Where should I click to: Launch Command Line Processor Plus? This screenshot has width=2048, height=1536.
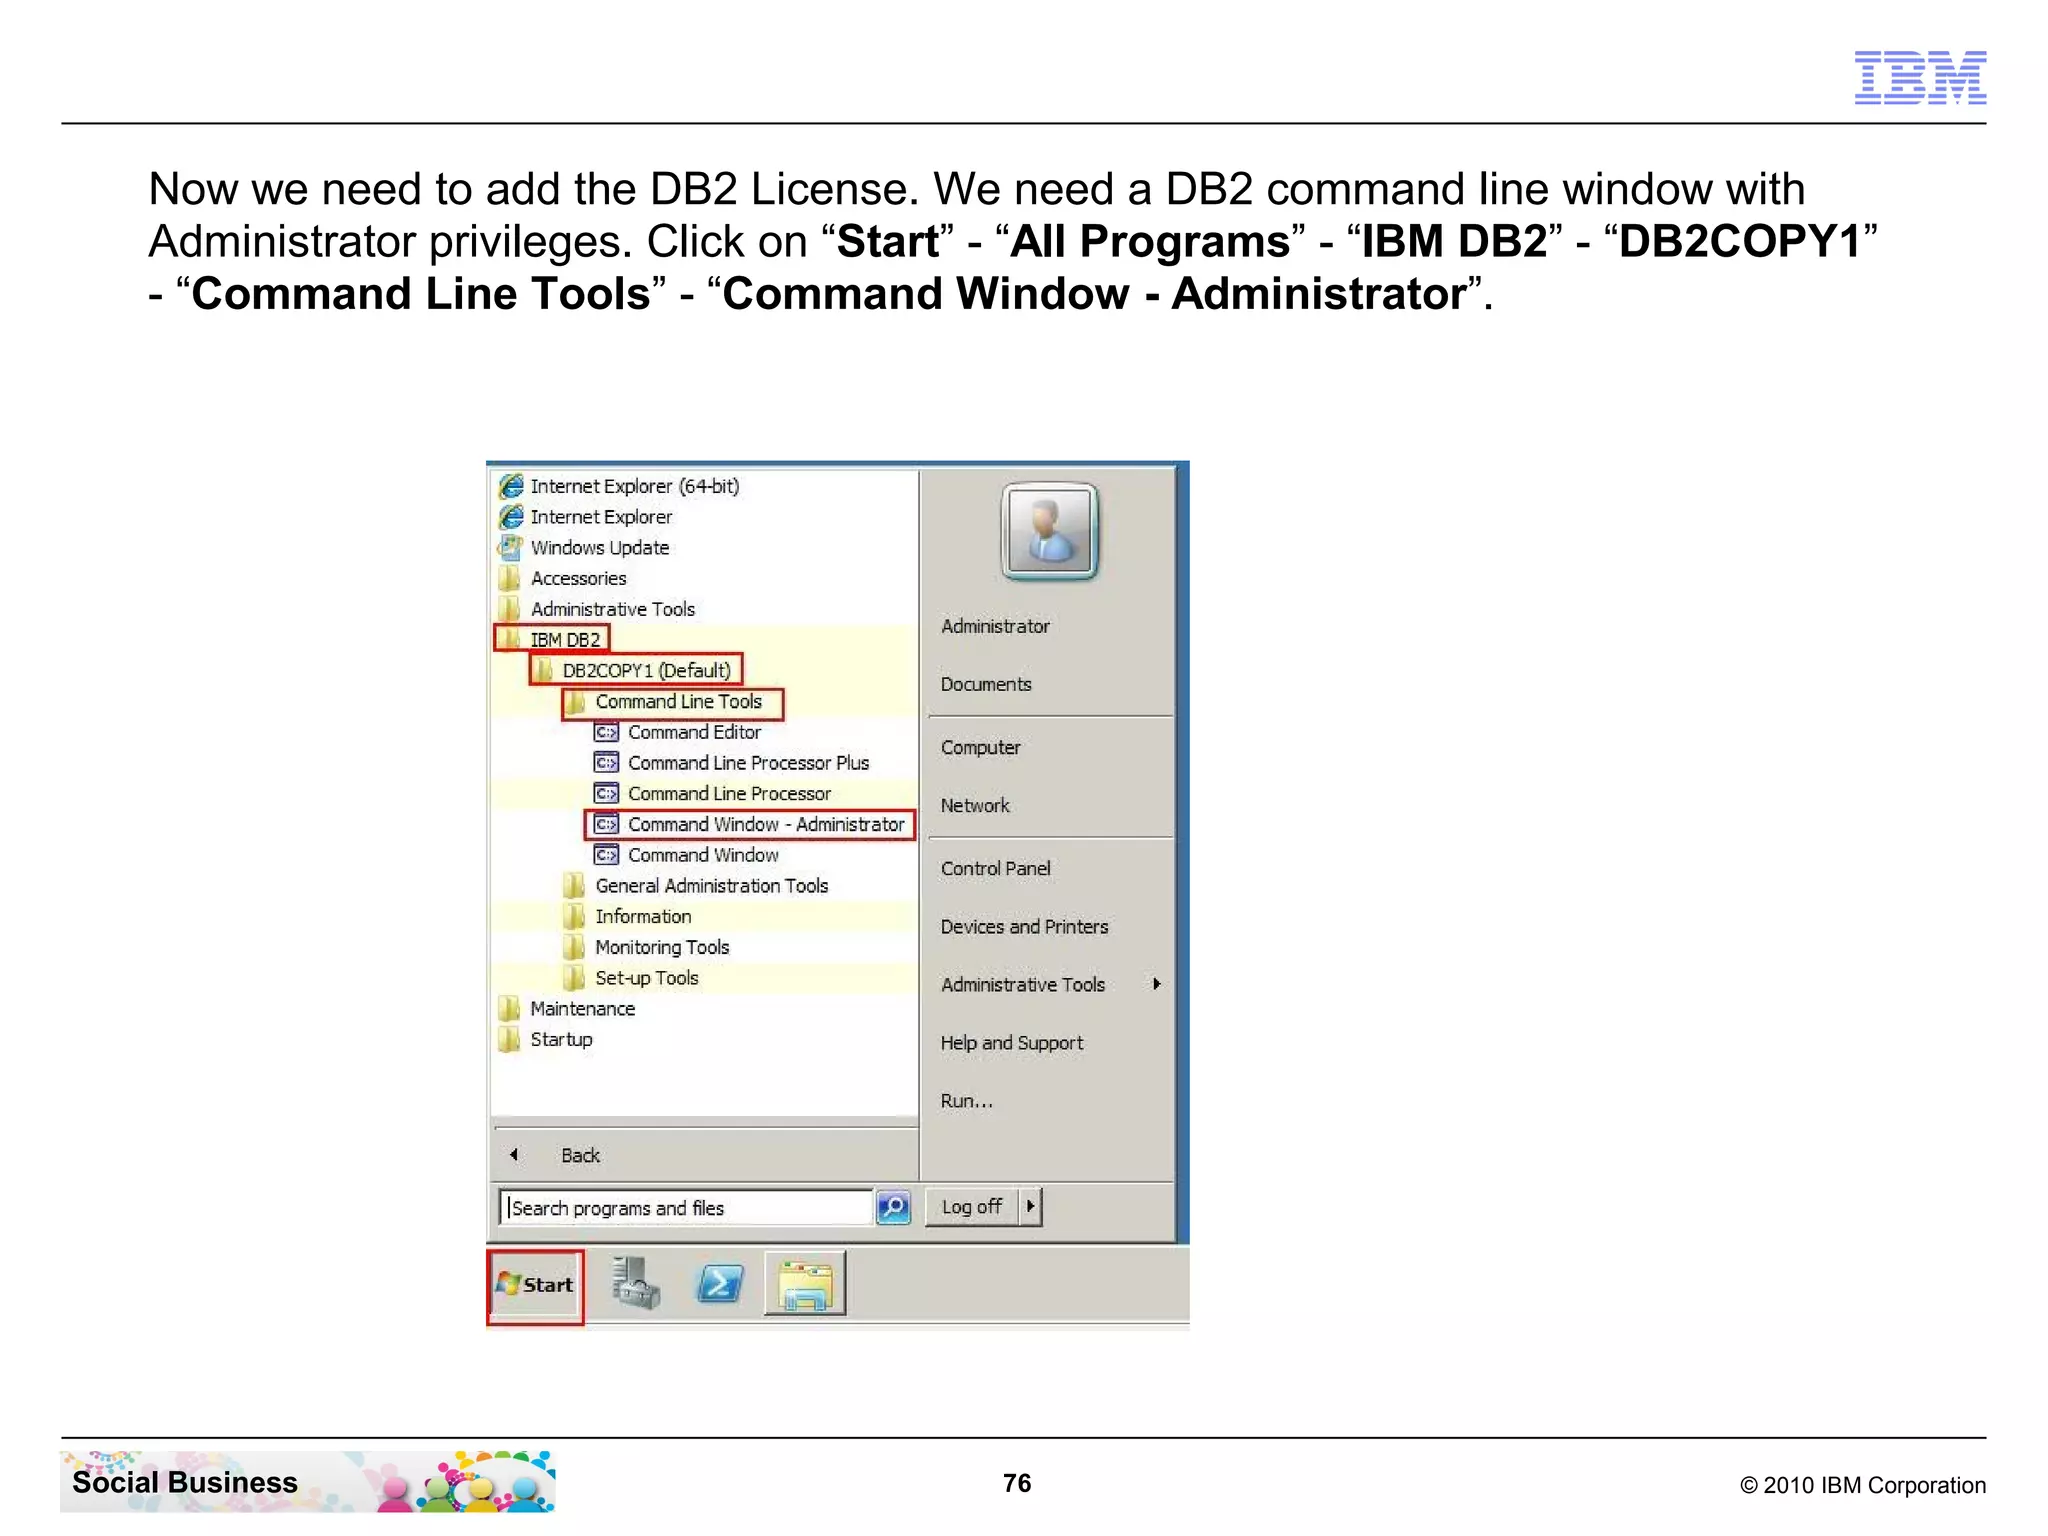732,763
